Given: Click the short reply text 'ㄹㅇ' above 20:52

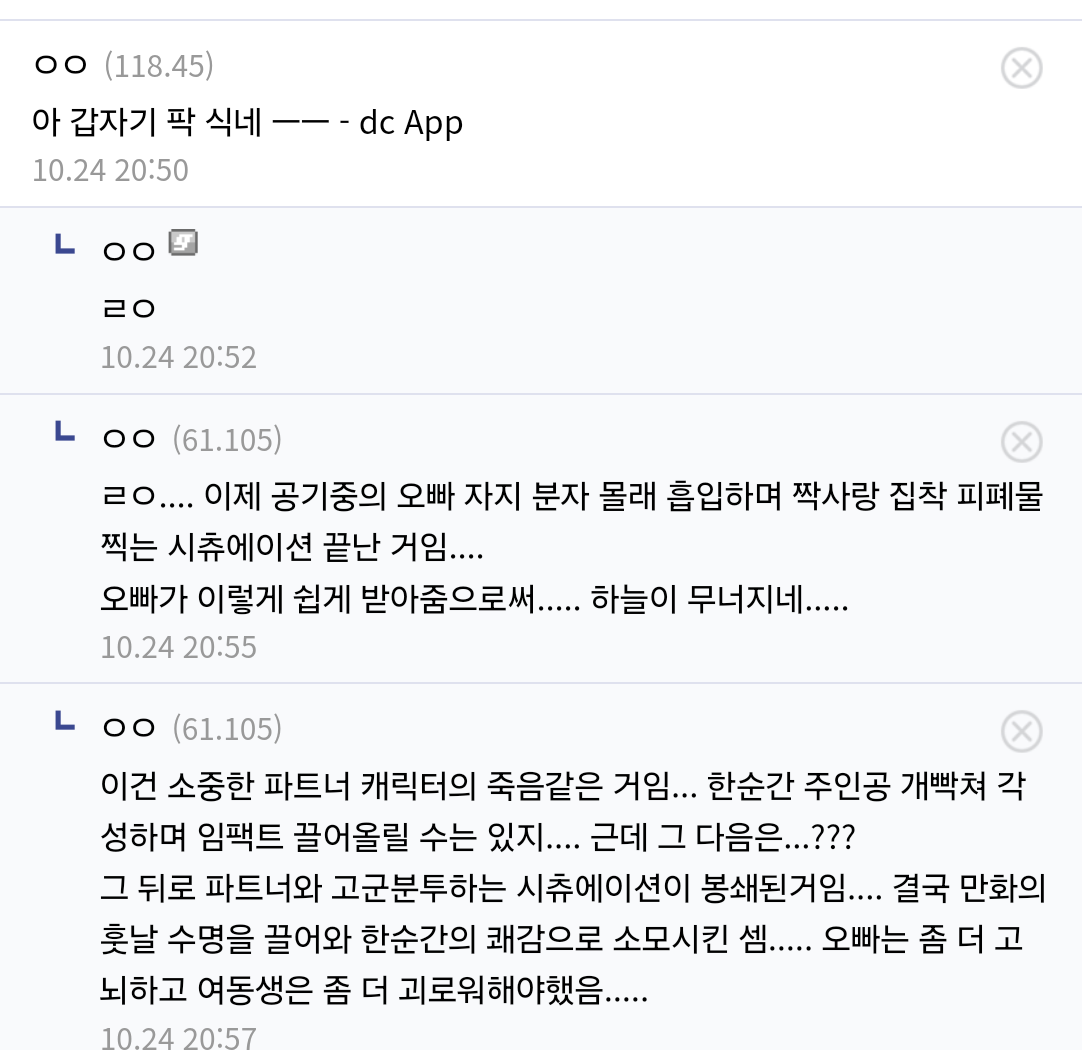Looking at the screenshot, I should point(129,309).
